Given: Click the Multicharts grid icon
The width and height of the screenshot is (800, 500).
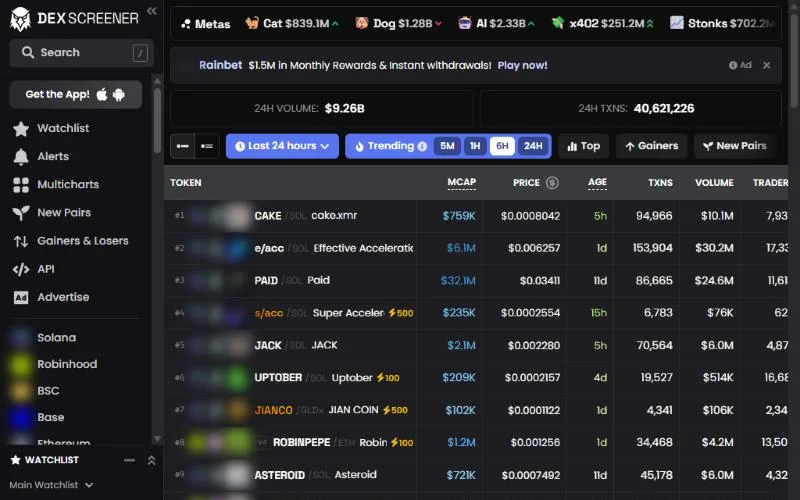Looking at the screenshot, I should coord(21,185).
